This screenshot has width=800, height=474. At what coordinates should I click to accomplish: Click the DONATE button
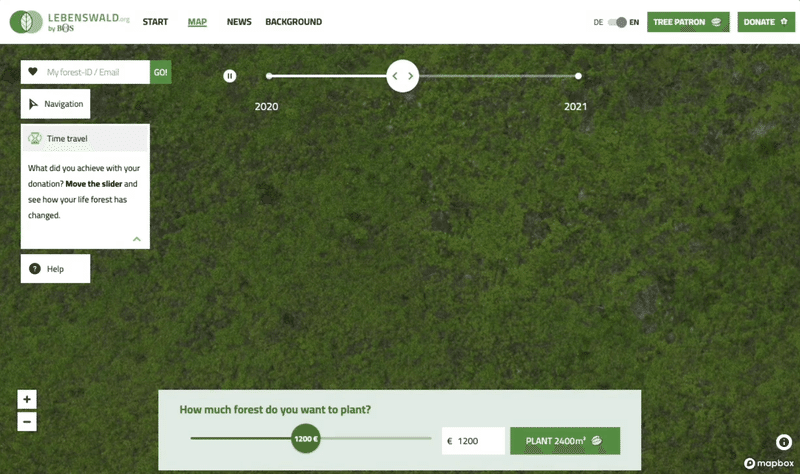(766, 22)
